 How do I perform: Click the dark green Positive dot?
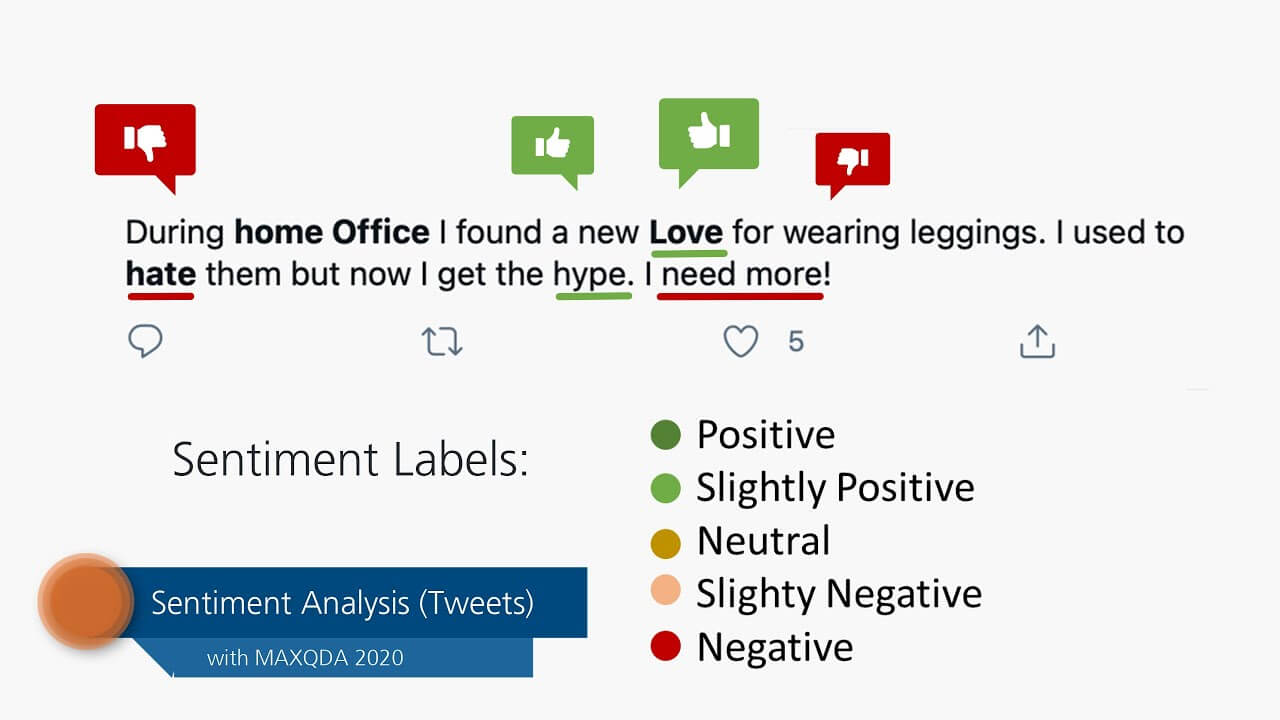tap(665, 435)
